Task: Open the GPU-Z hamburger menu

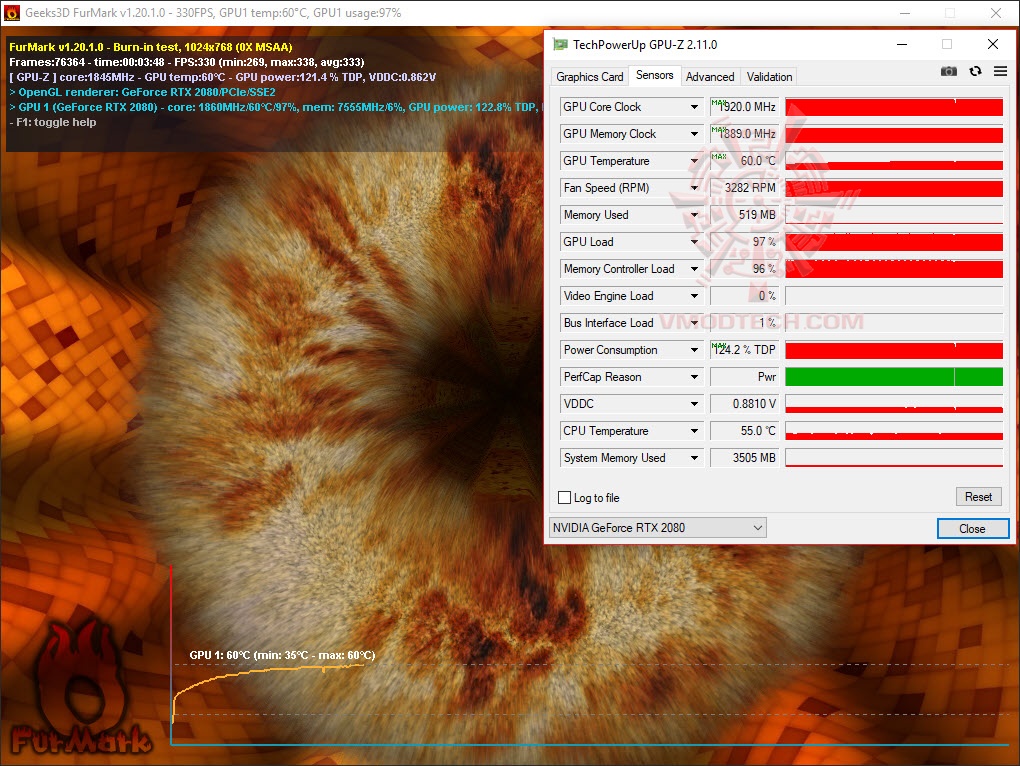Action: [x=1000, y=72]
